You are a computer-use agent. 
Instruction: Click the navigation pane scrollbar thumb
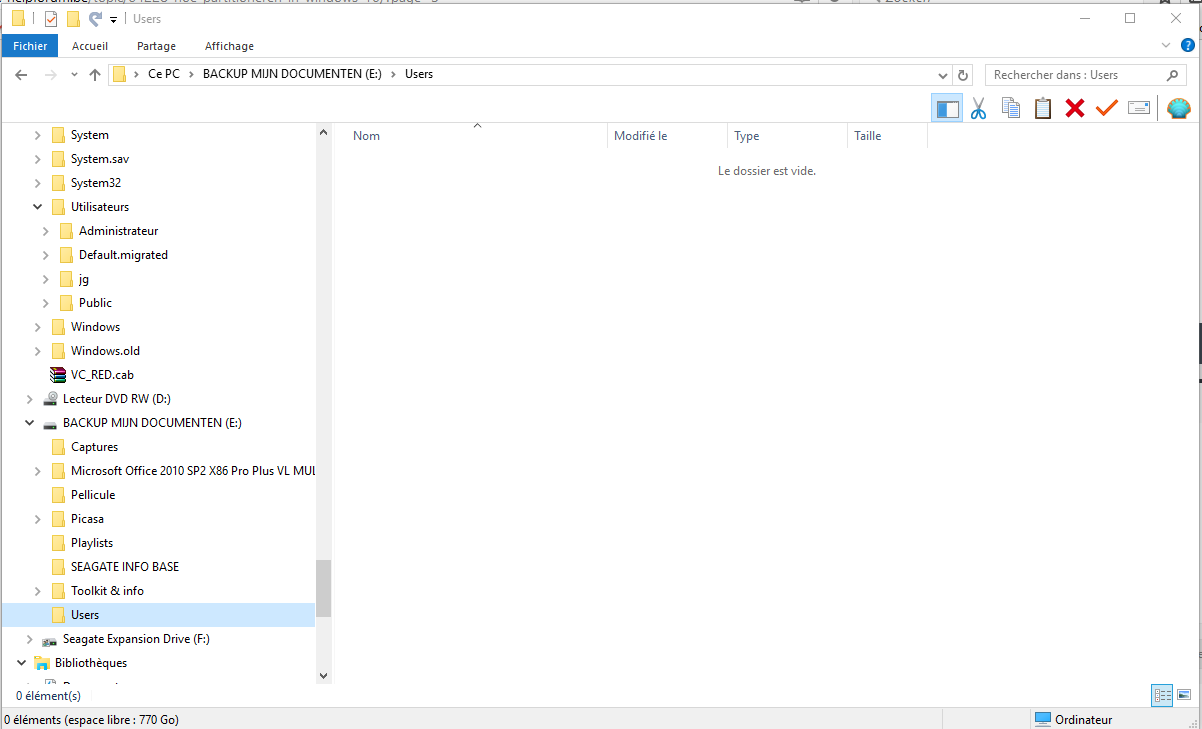323,588
